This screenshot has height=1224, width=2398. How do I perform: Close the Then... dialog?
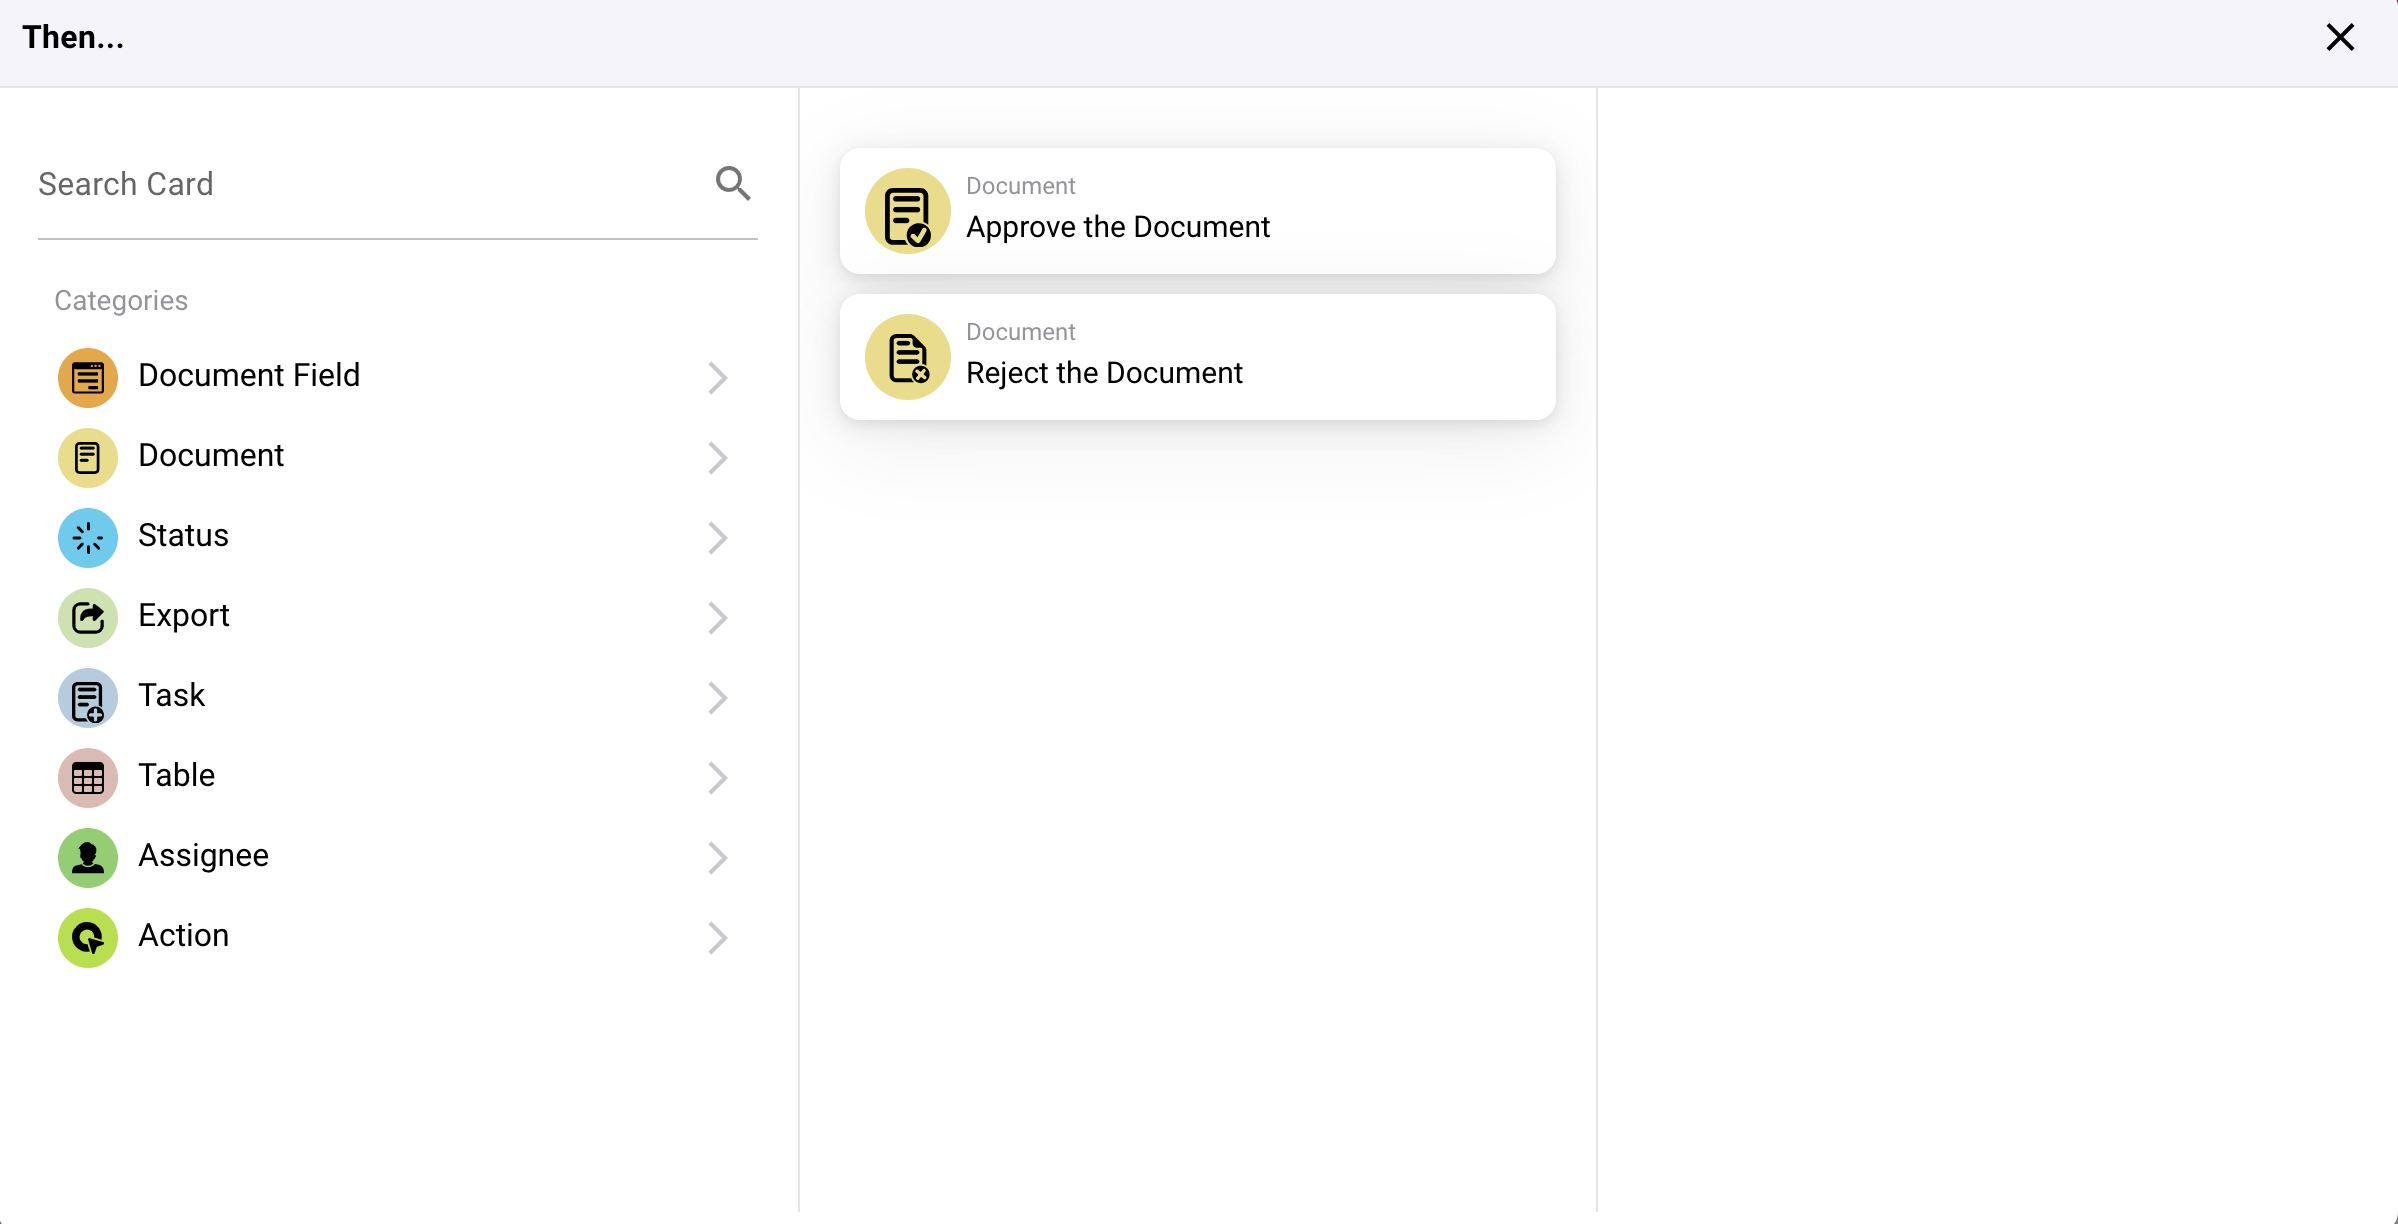click(2340, 38)
